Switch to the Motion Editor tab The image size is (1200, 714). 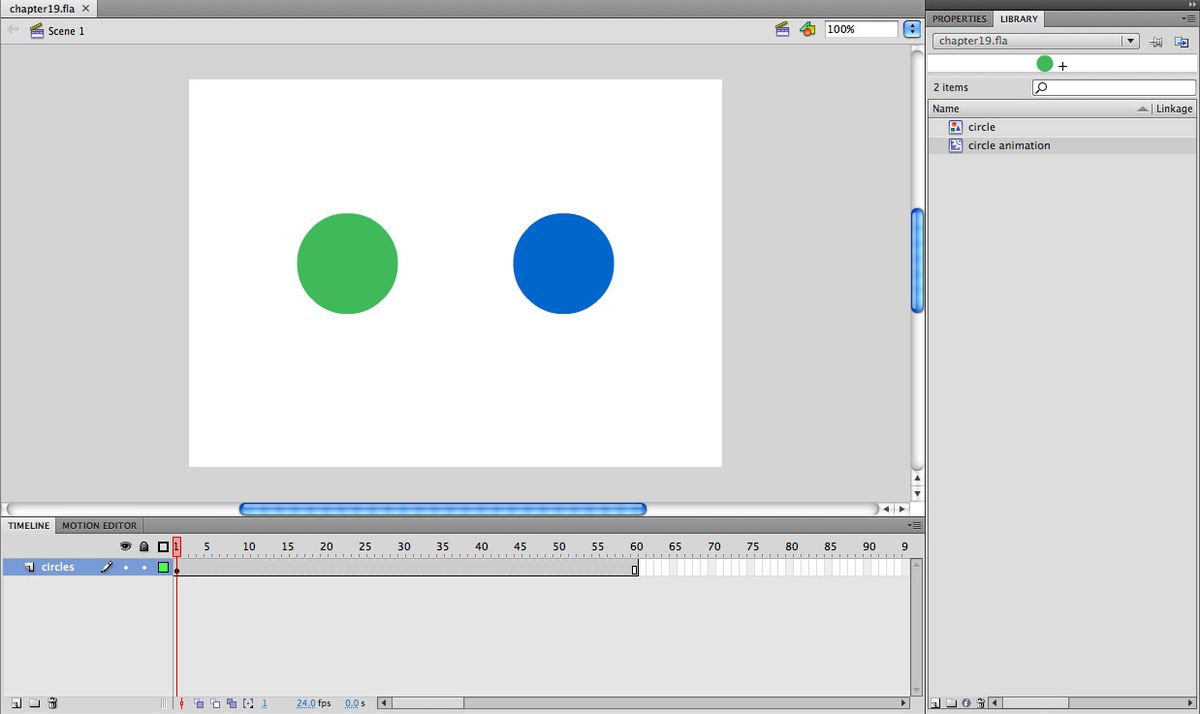point(100,525)
